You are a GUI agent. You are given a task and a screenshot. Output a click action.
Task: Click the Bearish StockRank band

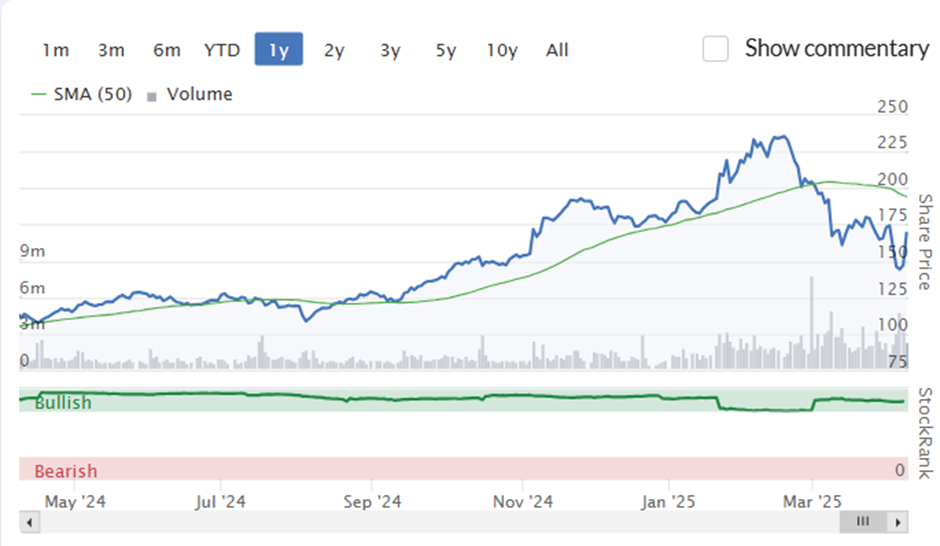tap(463, 469)
